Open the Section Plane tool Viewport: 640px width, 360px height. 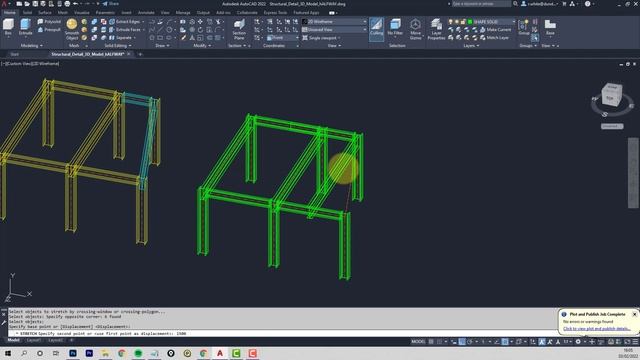[239, 29]
